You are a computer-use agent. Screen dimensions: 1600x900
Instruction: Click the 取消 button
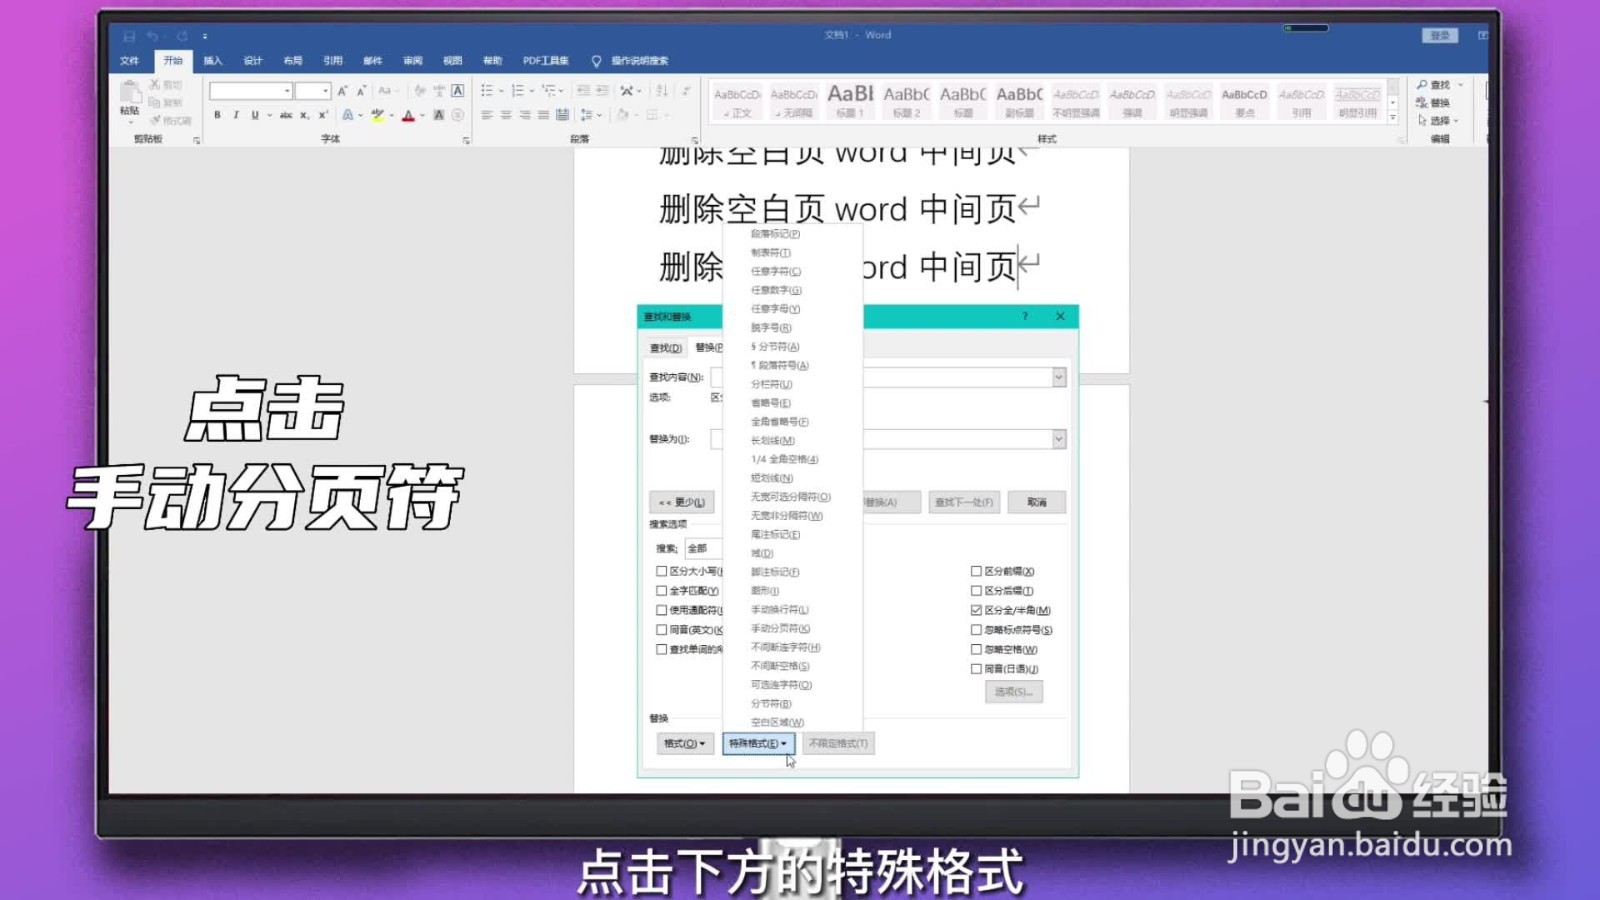(1037, 502)
